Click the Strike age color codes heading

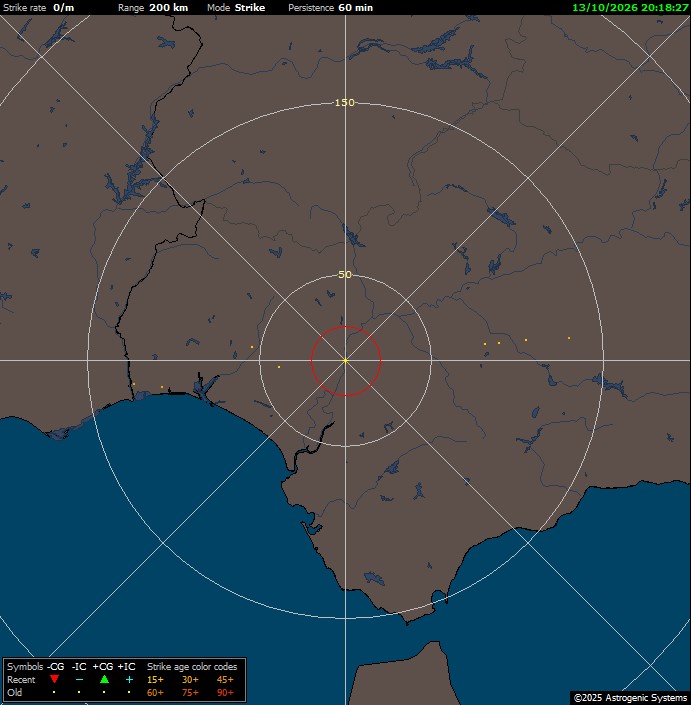point(192,666)
